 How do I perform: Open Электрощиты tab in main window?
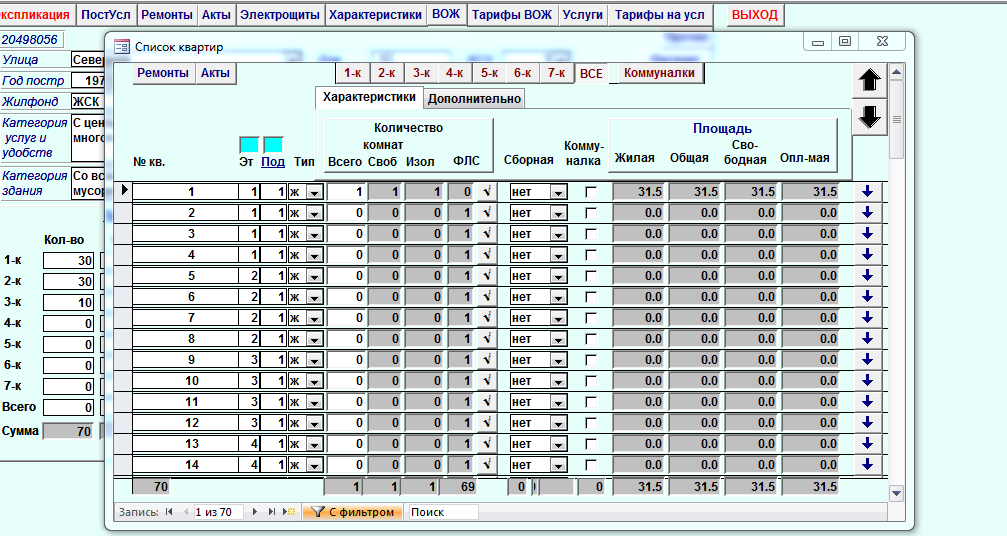tap(280, 15)
